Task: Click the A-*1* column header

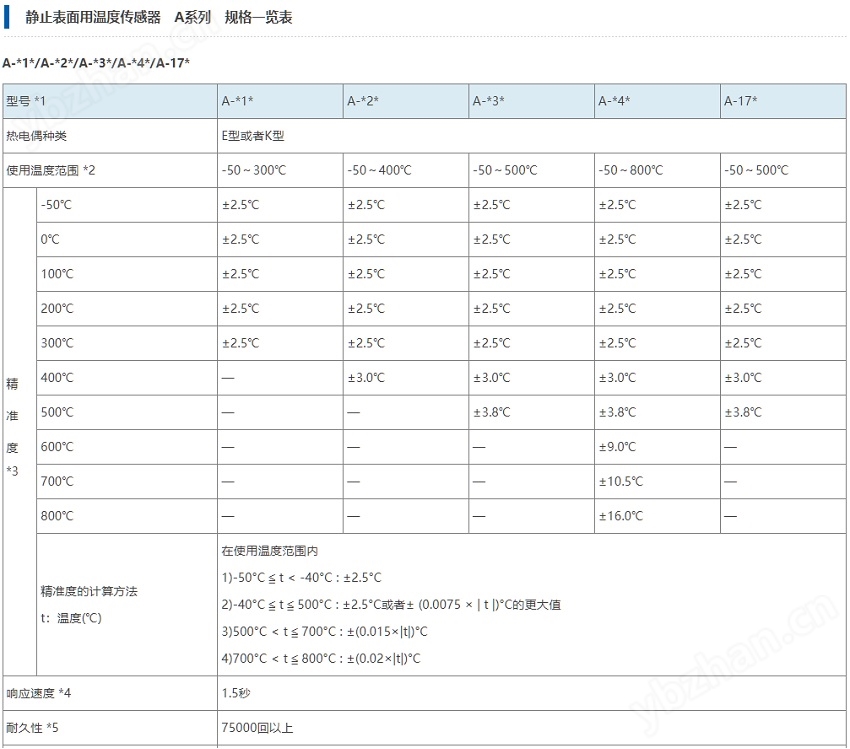Action: click(280, 101)
